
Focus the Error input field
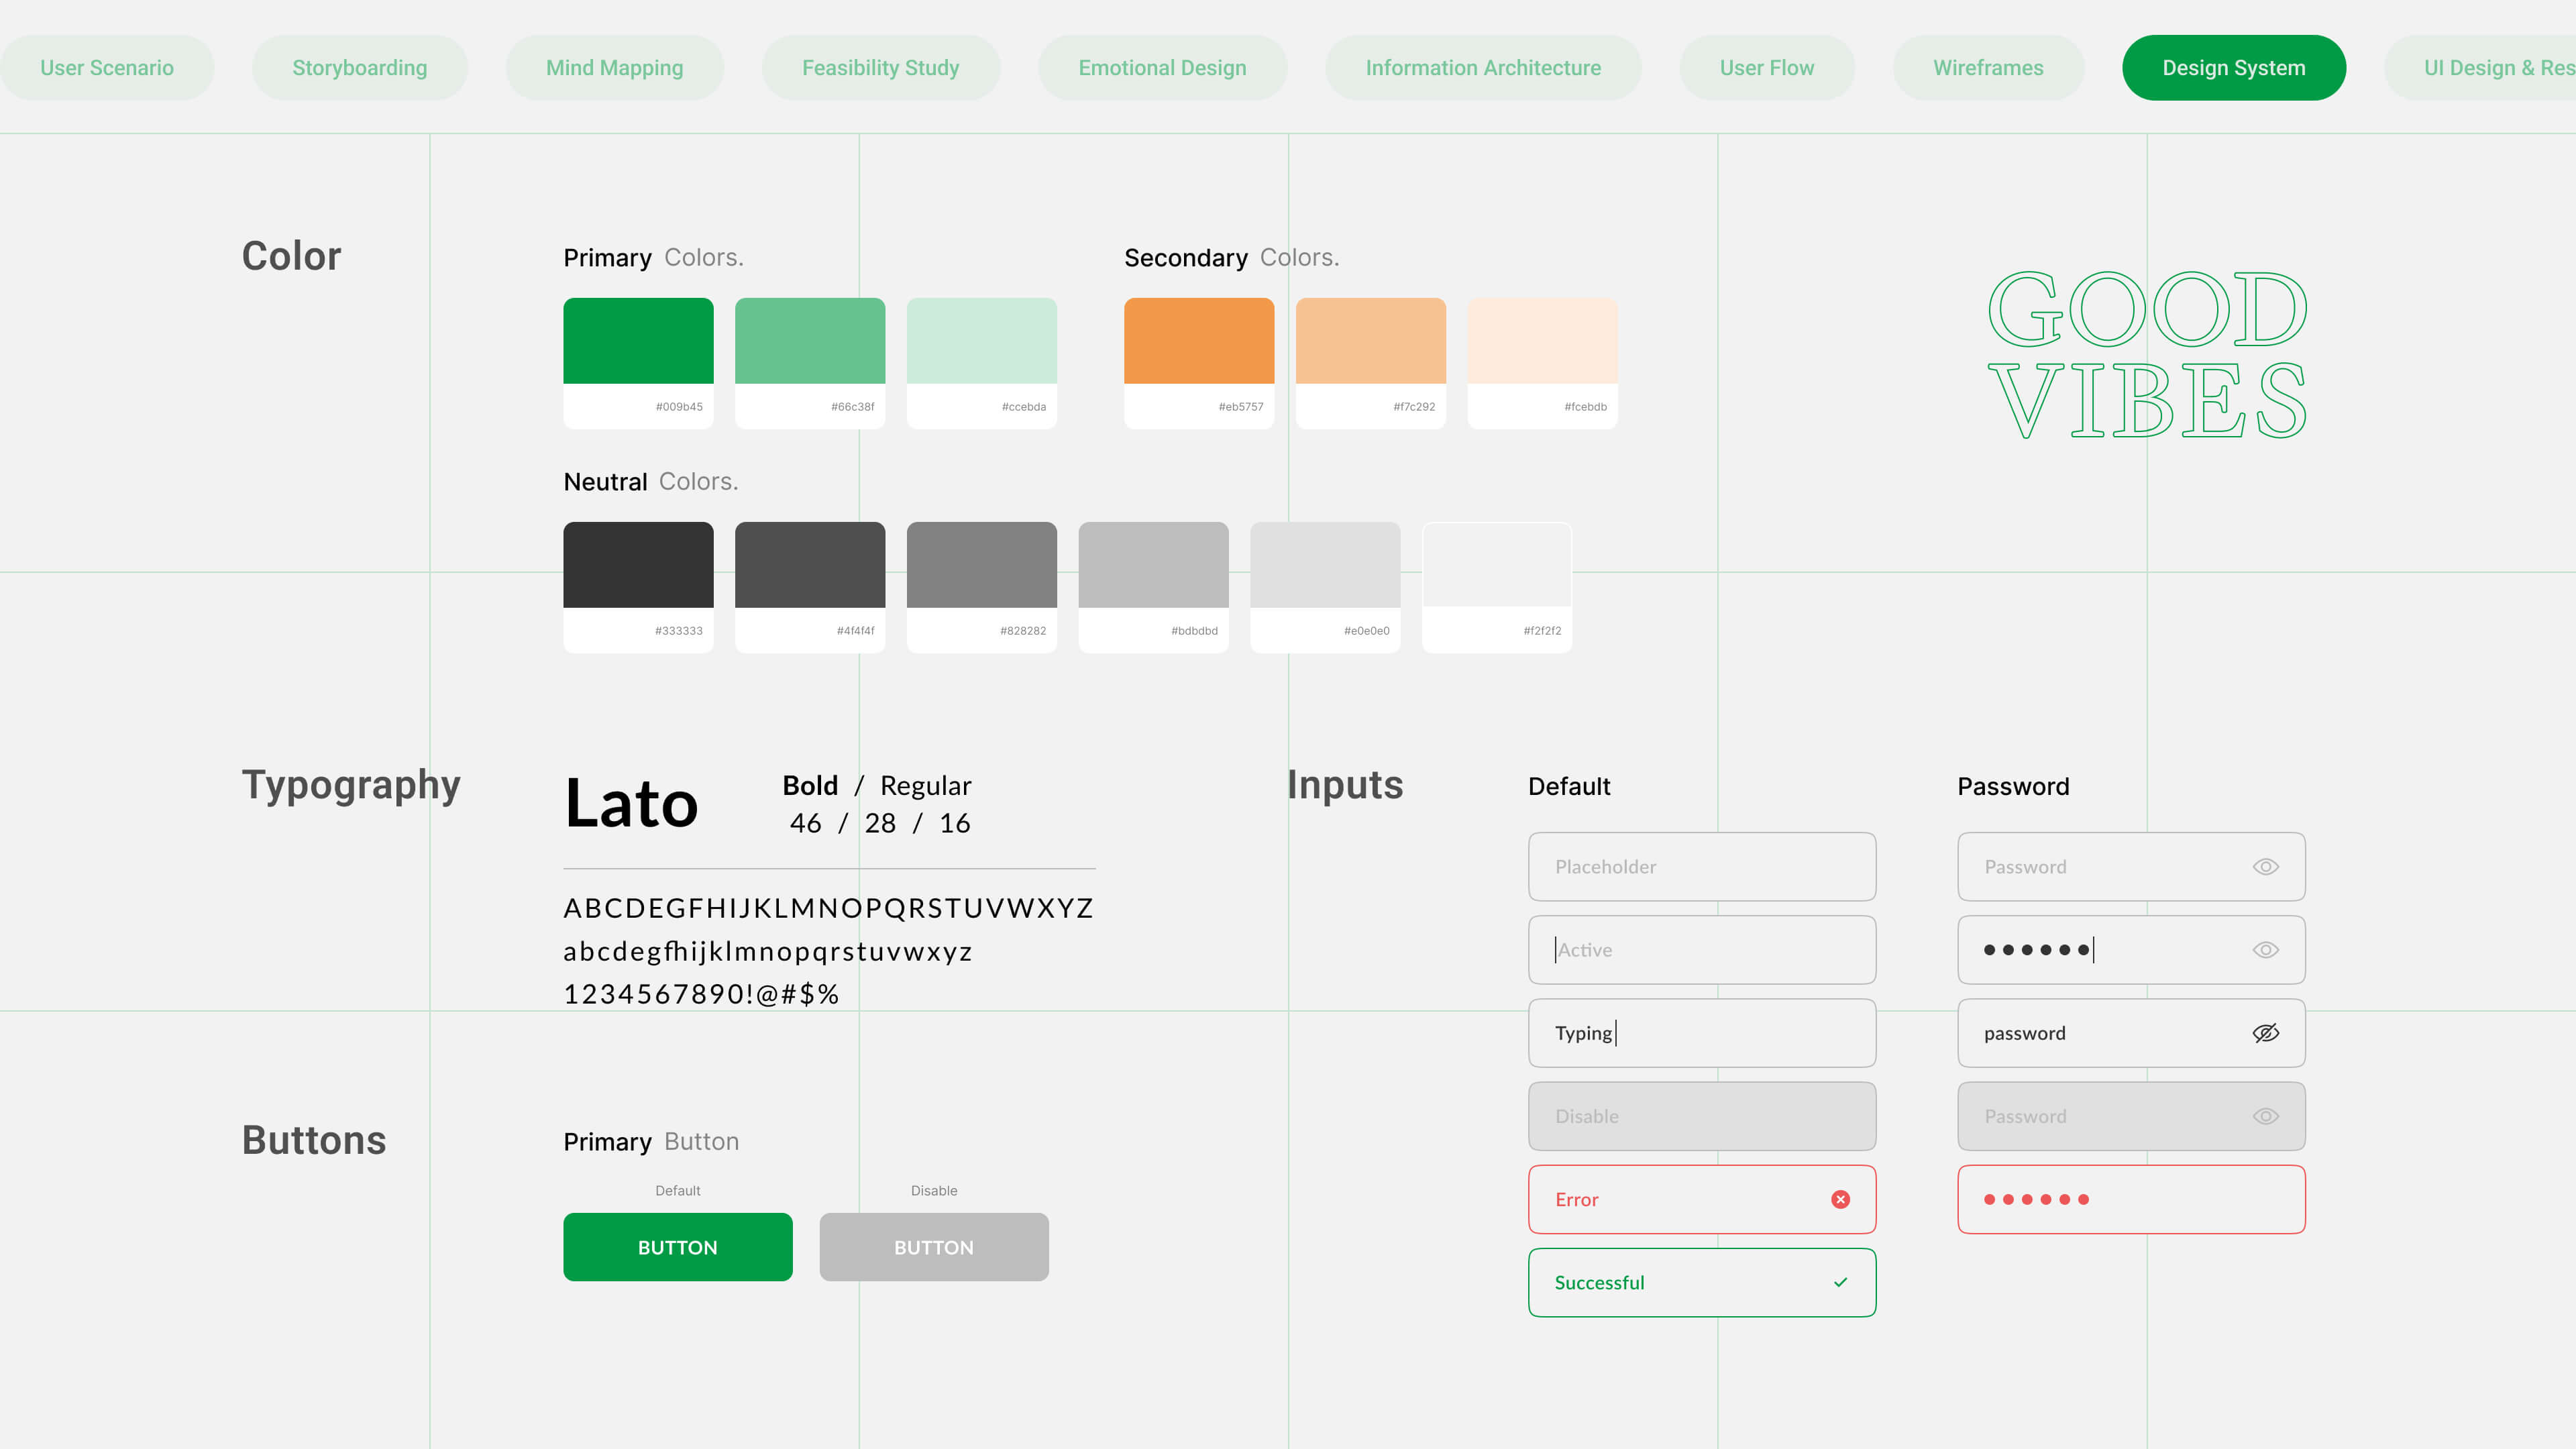pos(1680,1199)
